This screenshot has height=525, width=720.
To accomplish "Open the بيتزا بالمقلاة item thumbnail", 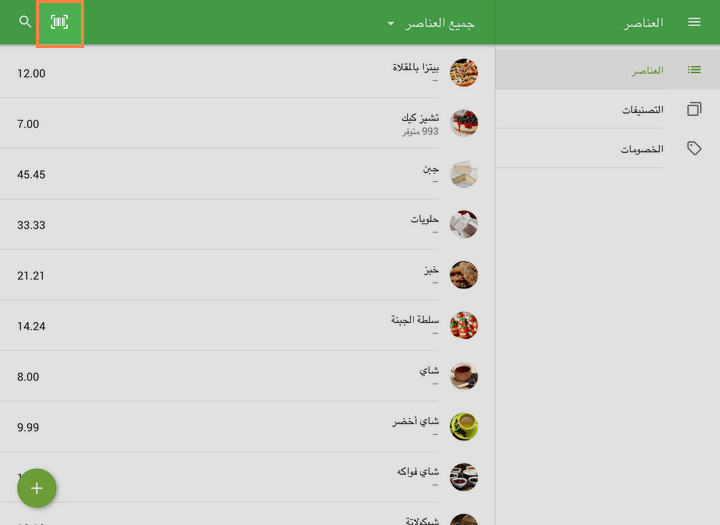I will tap(463, 73).
